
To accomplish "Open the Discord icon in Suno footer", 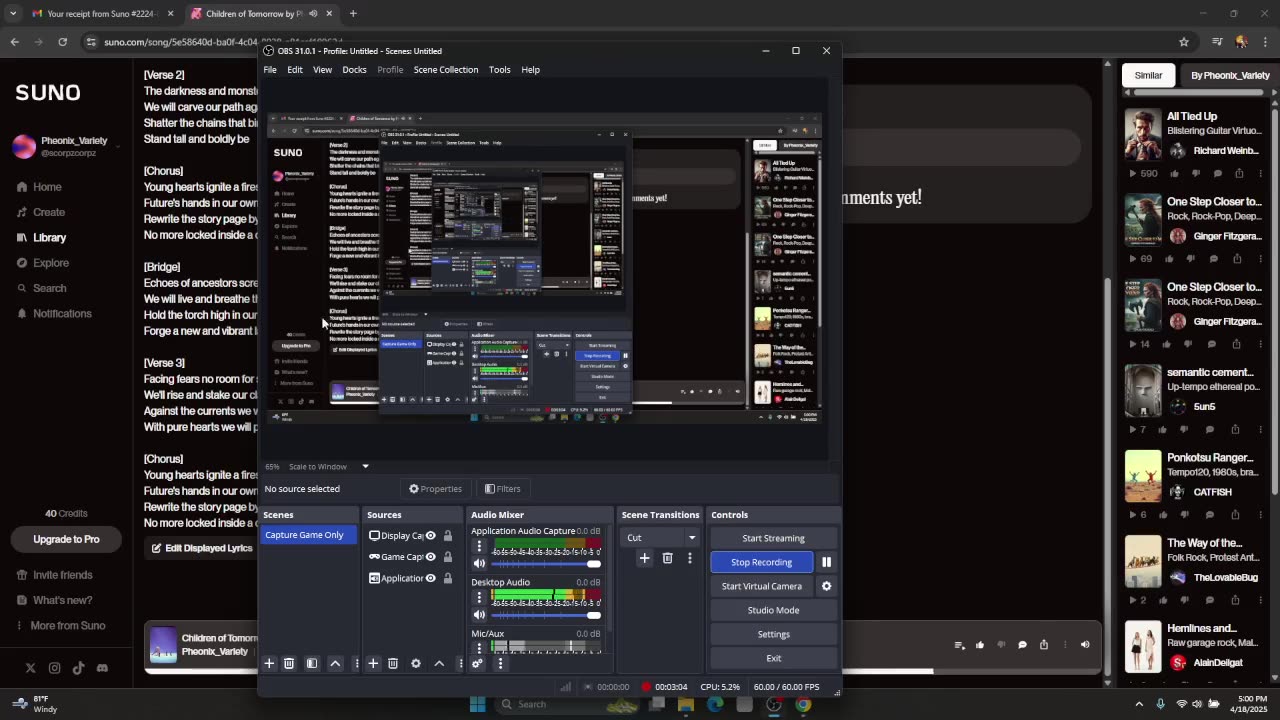I will (102, 668).
